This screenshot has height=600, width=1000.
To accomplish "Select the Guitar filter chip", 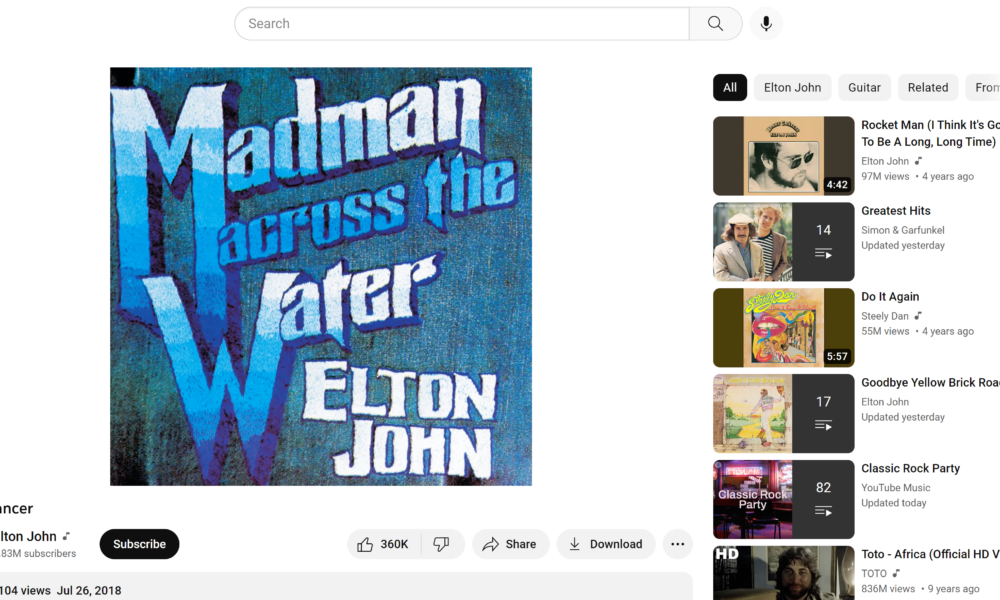I will [864, 87].
